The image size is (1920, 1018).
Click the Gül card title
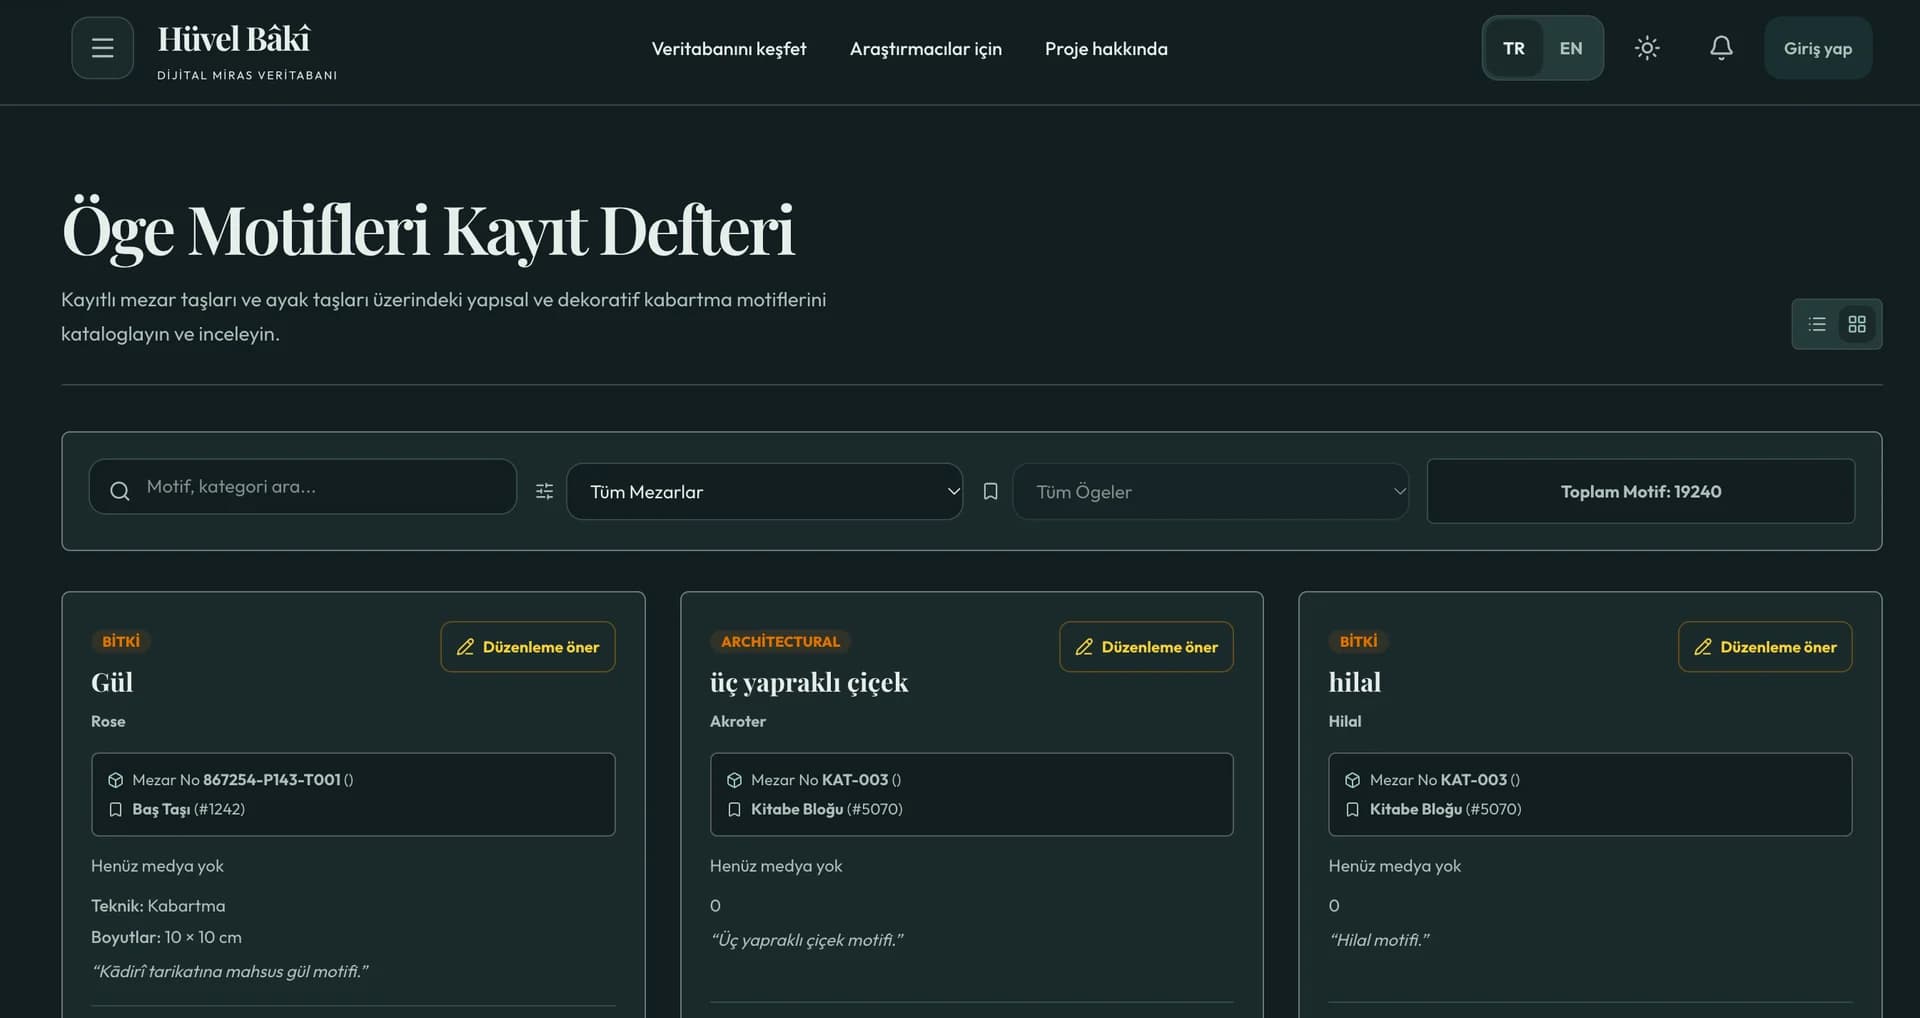[112, 682]
